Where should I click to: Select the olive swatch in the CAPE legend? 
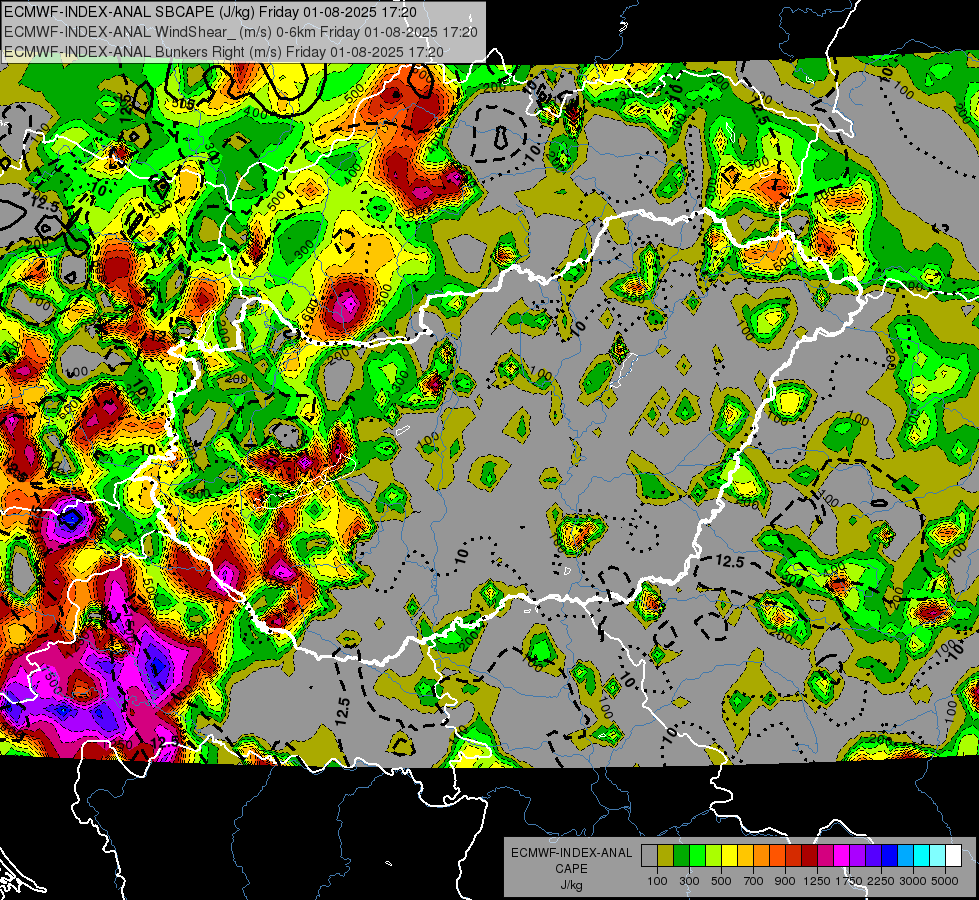point(665,856)
